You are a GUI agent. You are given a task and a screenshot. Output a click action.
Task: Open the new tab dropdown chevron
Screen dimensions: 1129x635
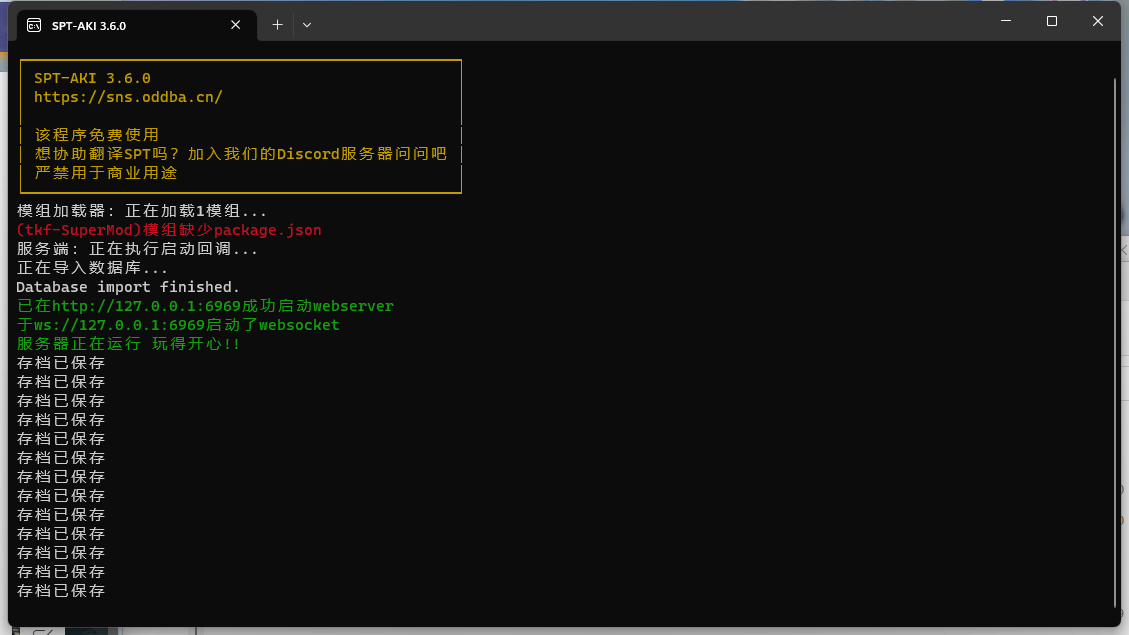307,25
